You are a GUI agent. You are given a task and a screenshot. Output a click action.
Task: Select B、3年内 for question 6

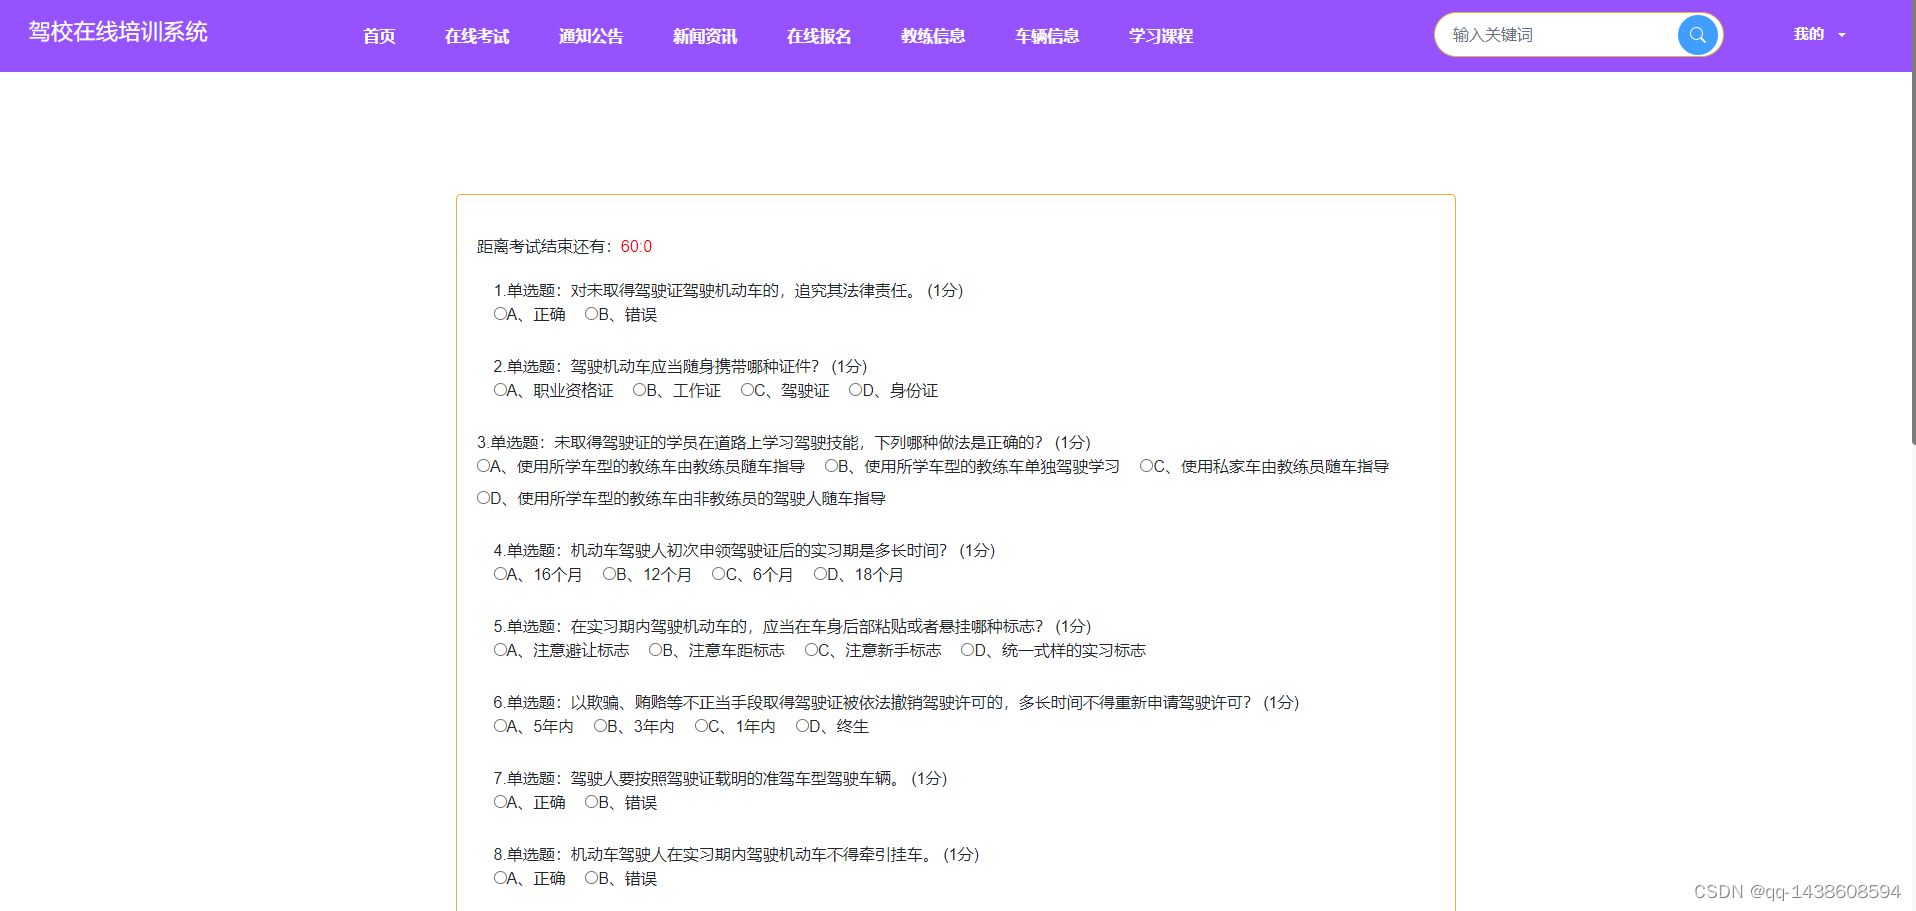[x=600, y=726]
